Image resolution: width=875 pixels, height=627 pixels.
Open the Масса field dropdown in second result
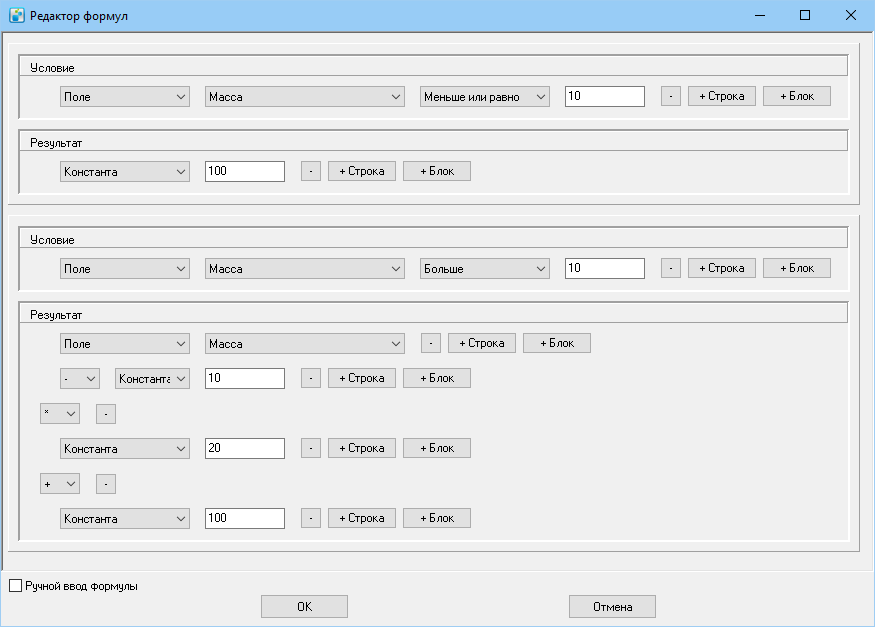pyautogui.click(x=305, y=344)
